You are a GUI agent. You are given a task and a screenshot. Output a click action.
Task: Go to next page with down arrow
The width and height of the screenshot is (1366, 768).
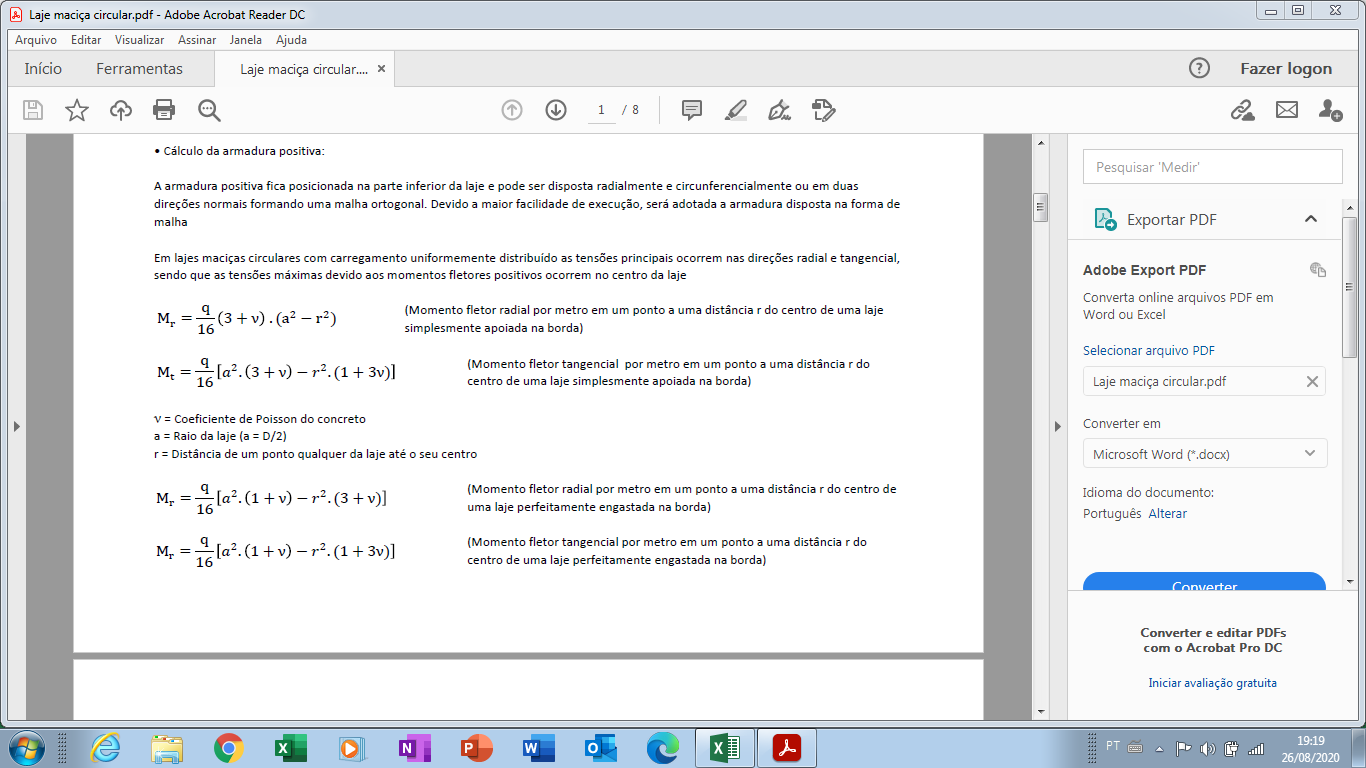pyautogui.click(x=556, y=110)
